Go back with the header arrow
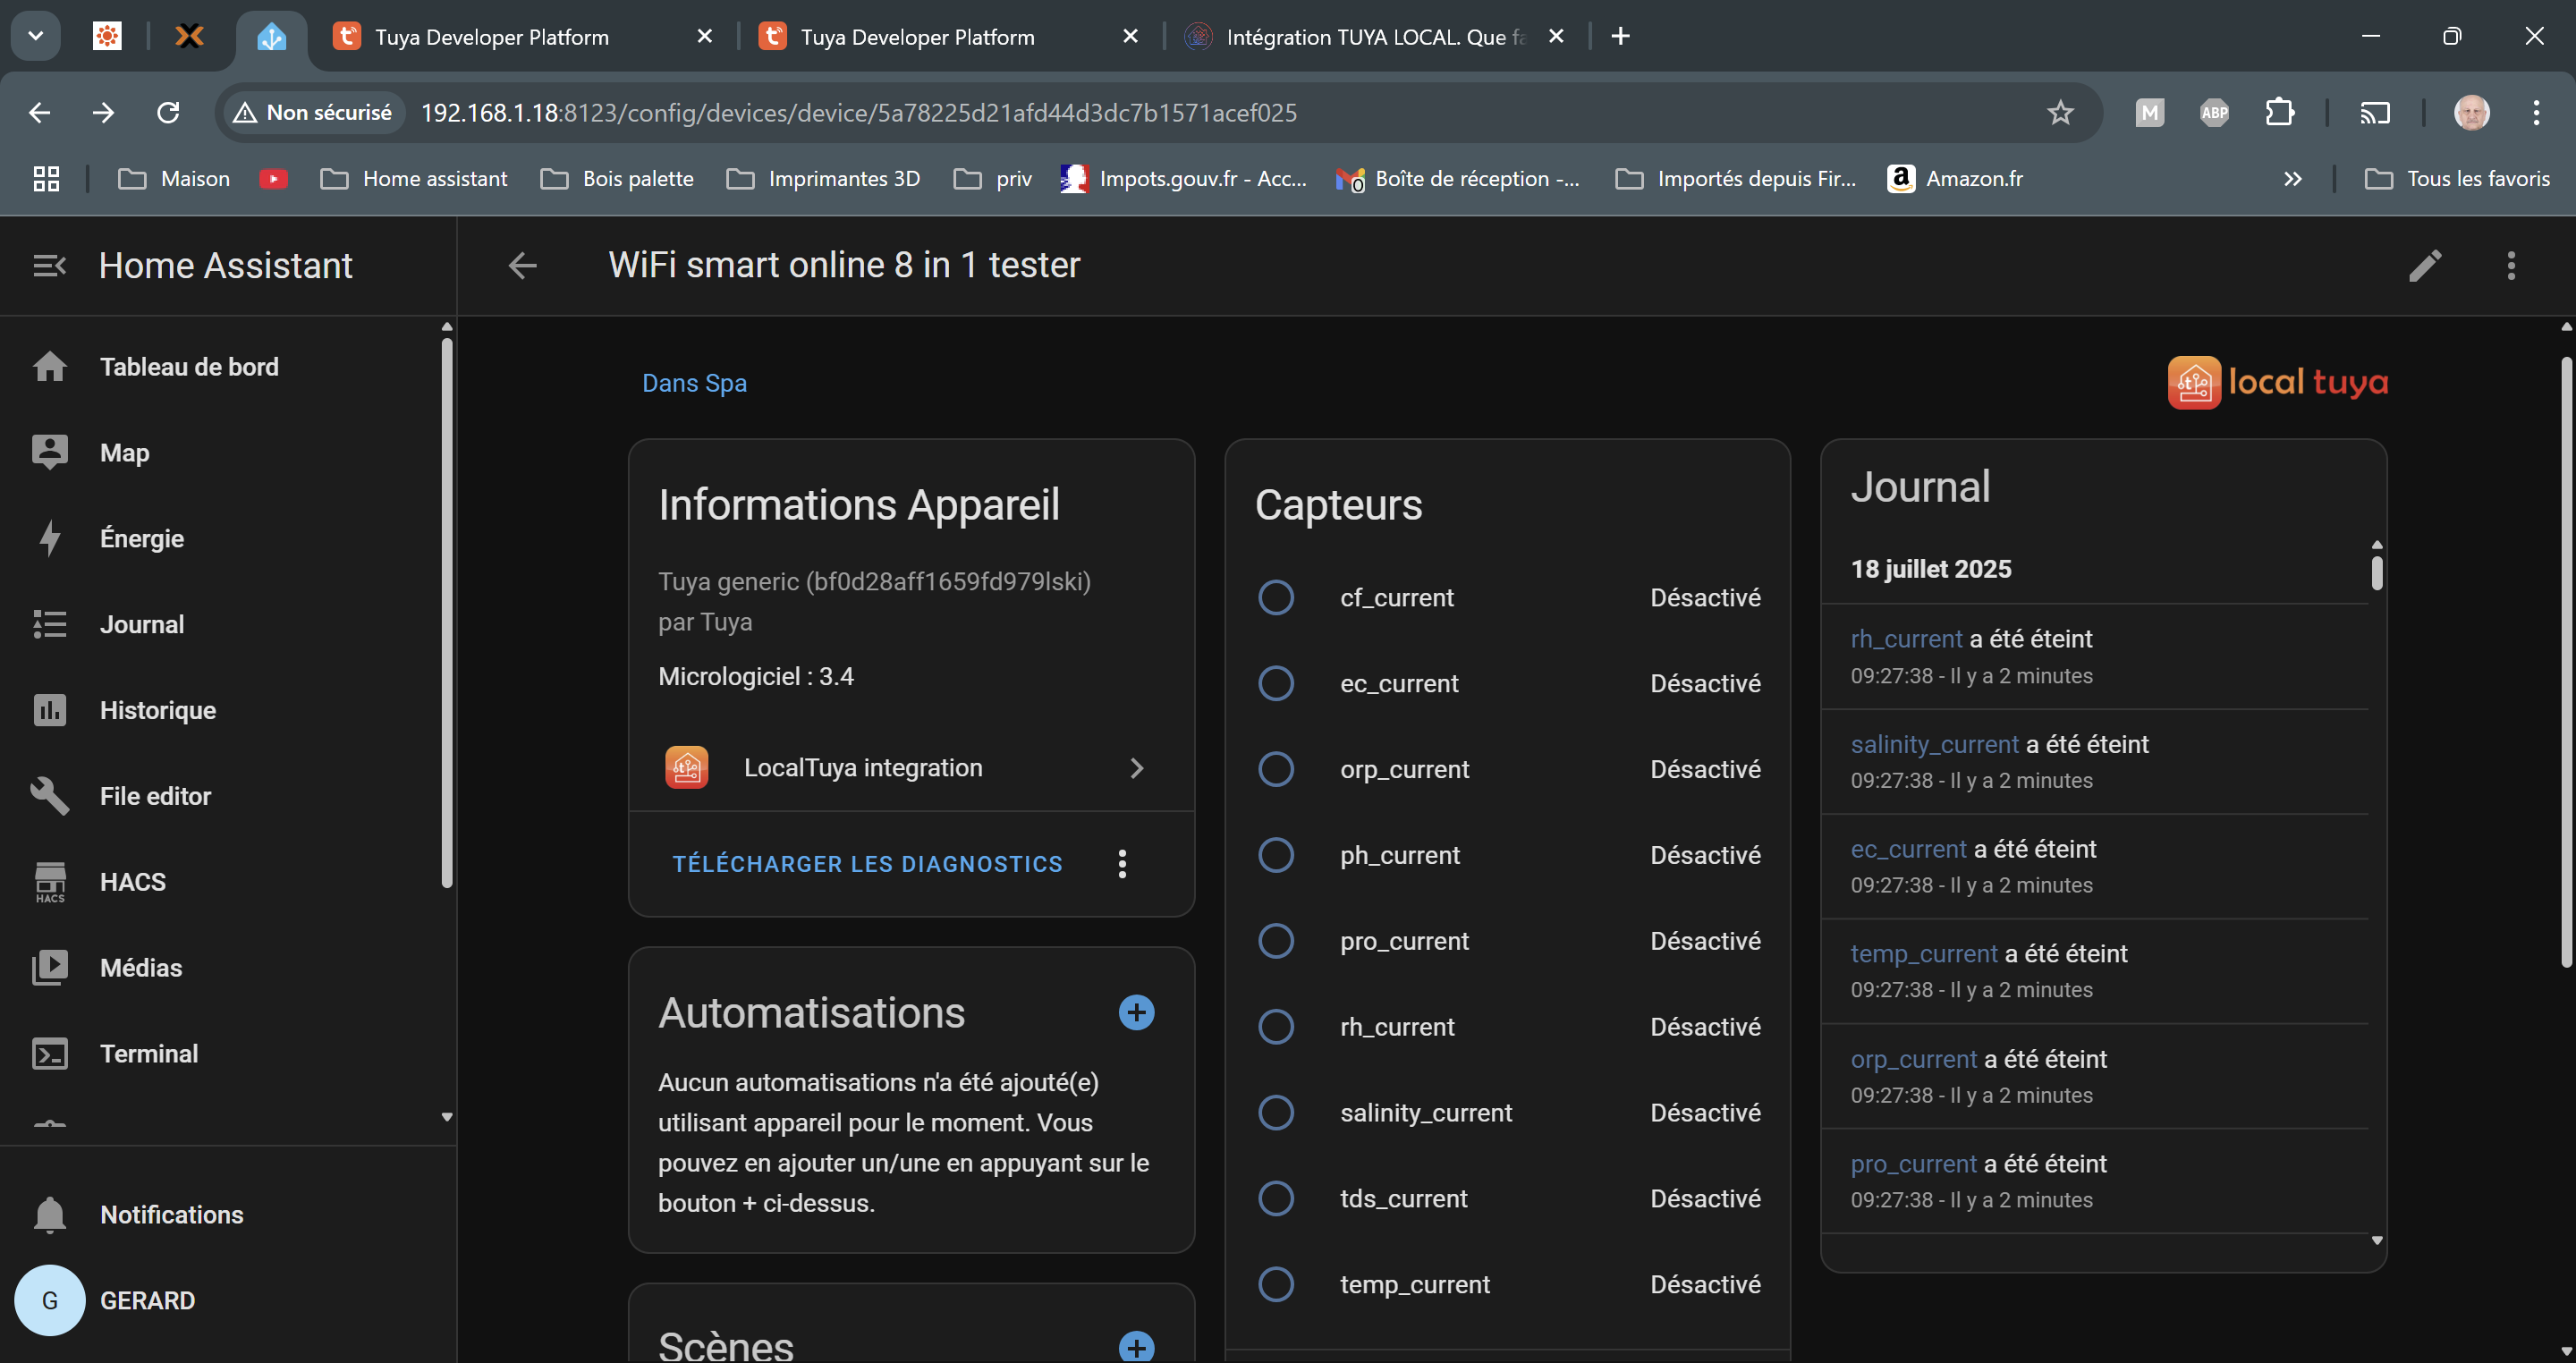The image size is (2576, 1363). point(522,266)
